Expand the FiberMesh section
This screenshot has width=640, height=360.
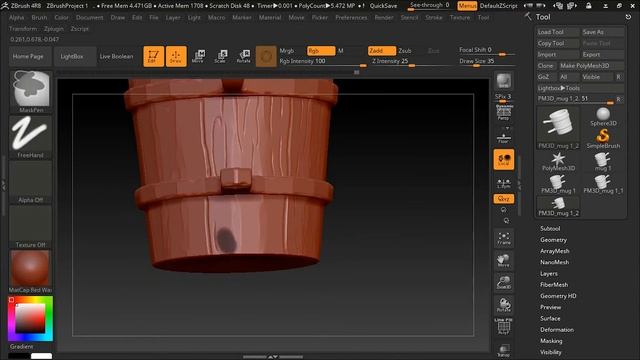[x=554, y=285]
